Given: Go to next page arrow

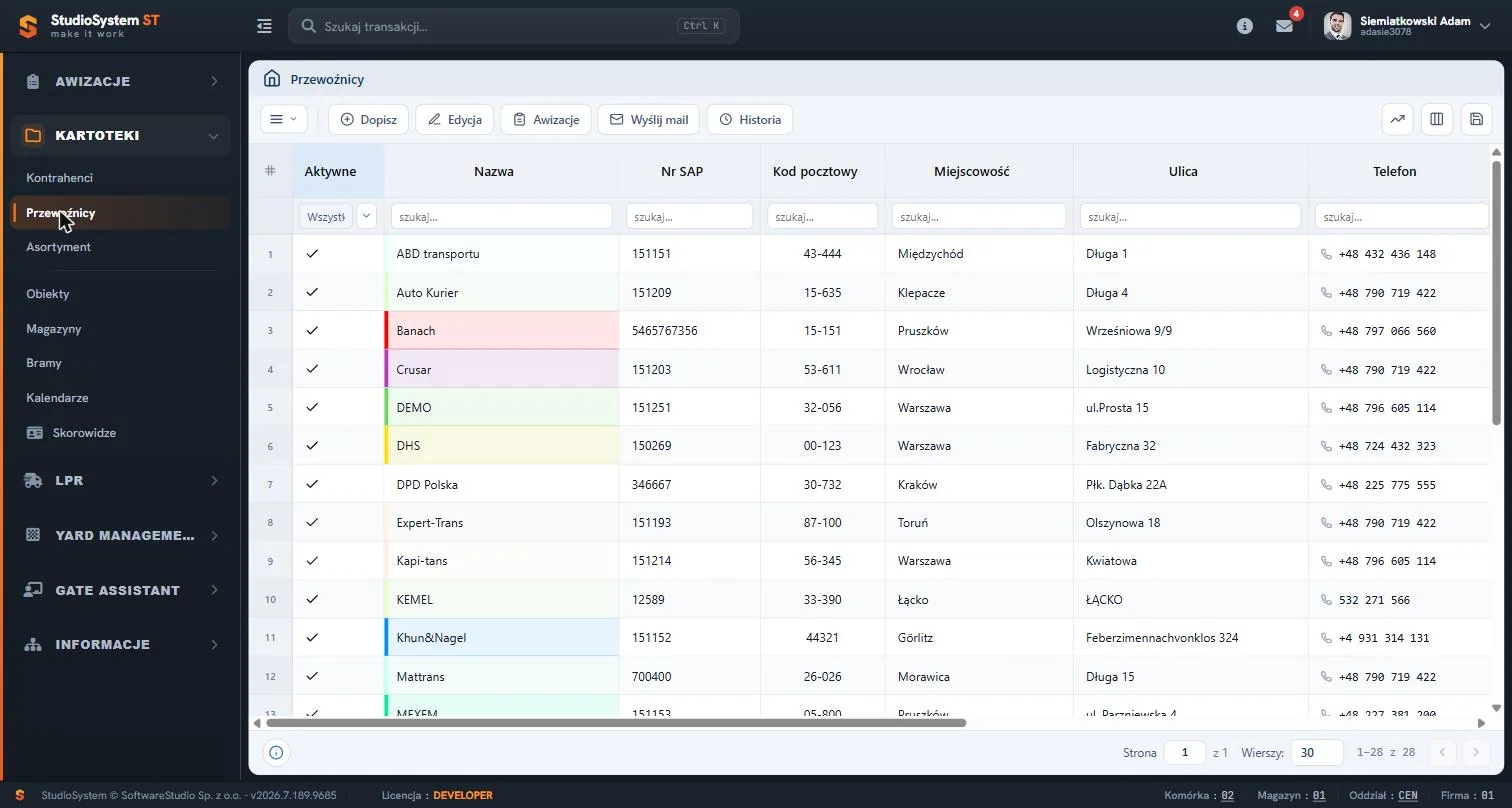Looking at the screenshot, I should pos(1475,752).
